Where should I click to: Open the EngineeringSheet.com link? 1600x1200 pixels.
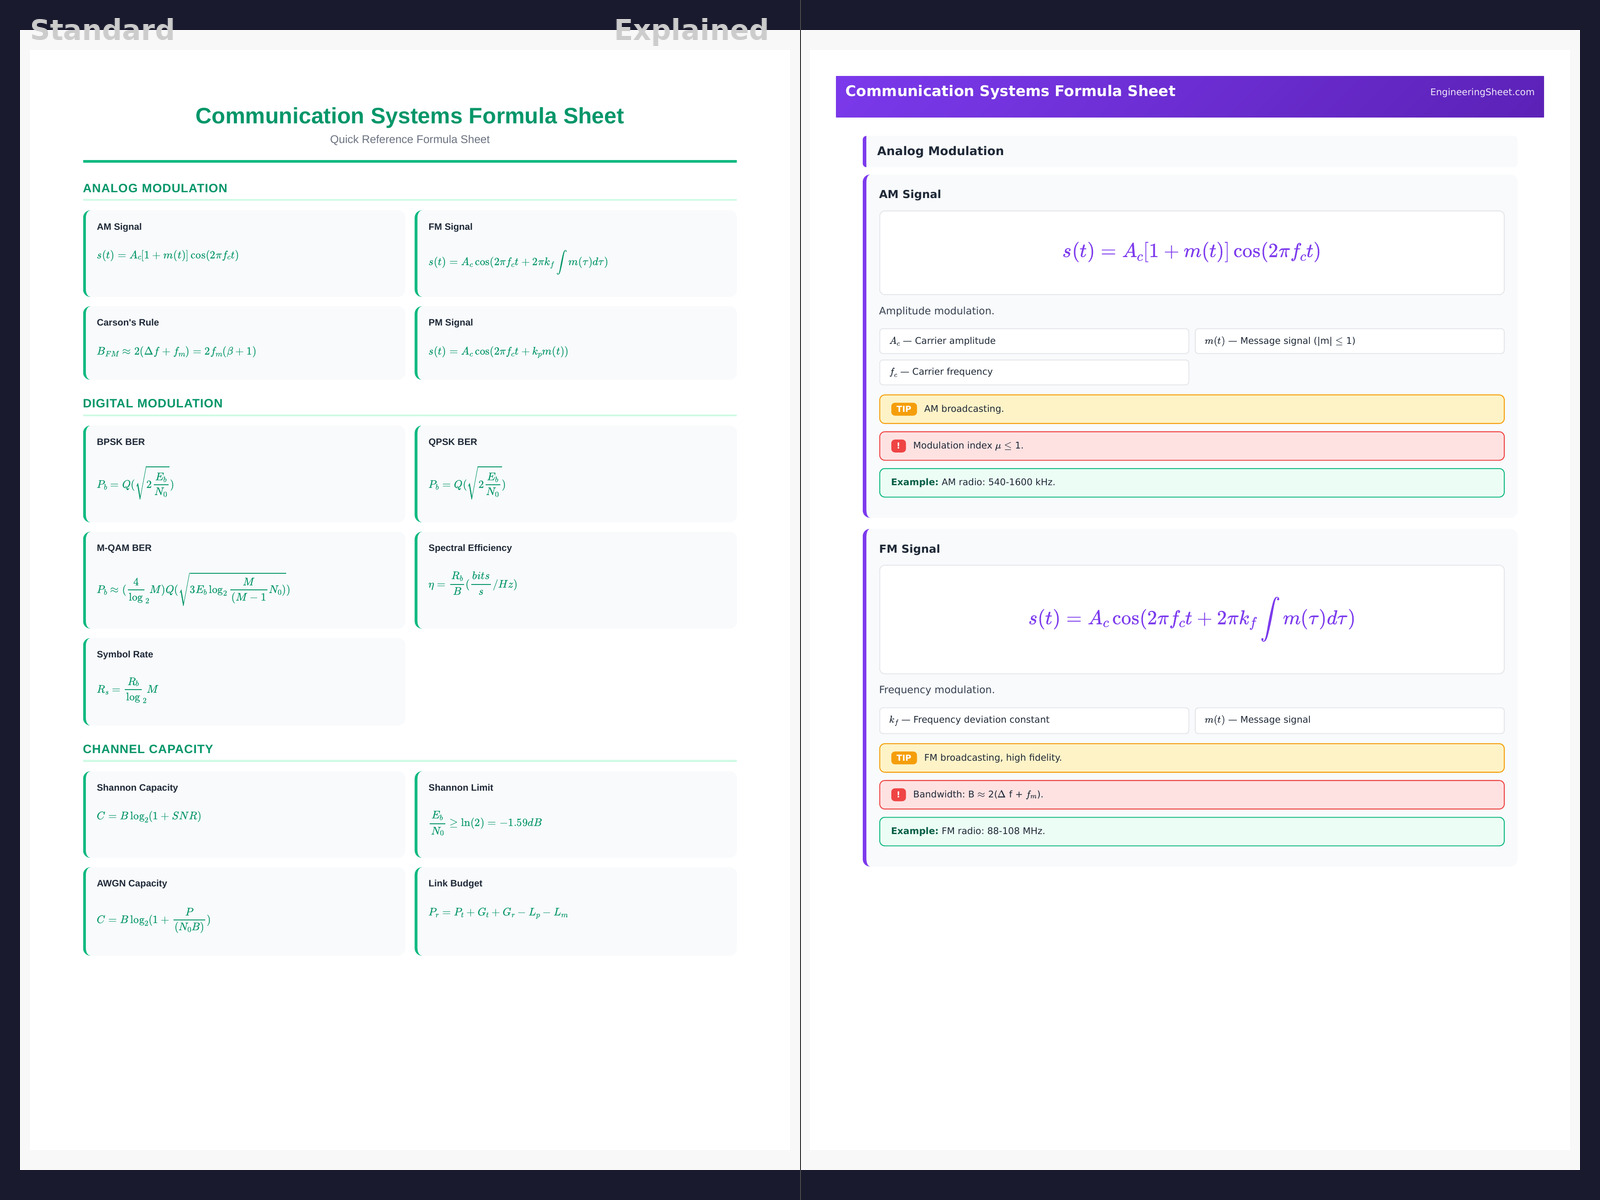point(1481,92)
